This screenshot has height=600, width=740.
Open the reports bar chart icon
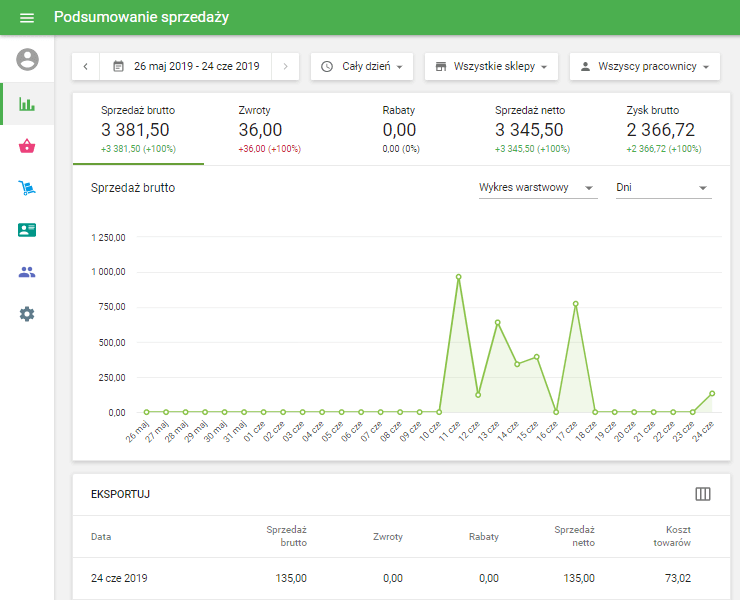pyautogui.click(x=27, y=104)
